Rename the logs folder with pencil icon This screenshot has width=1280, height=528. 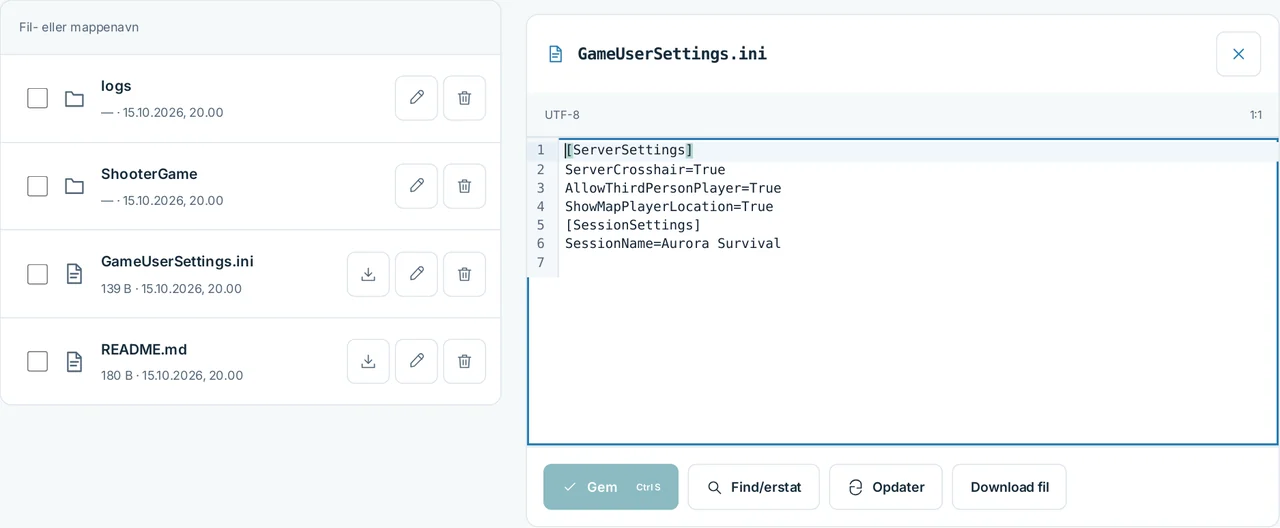pos(416,98)
